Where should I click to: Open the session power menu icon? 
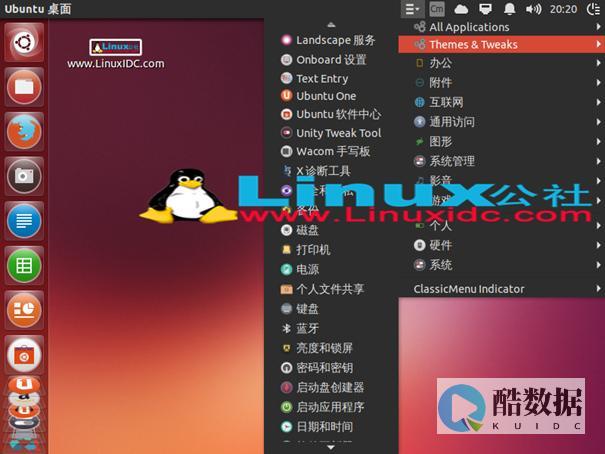pos(593,9)
